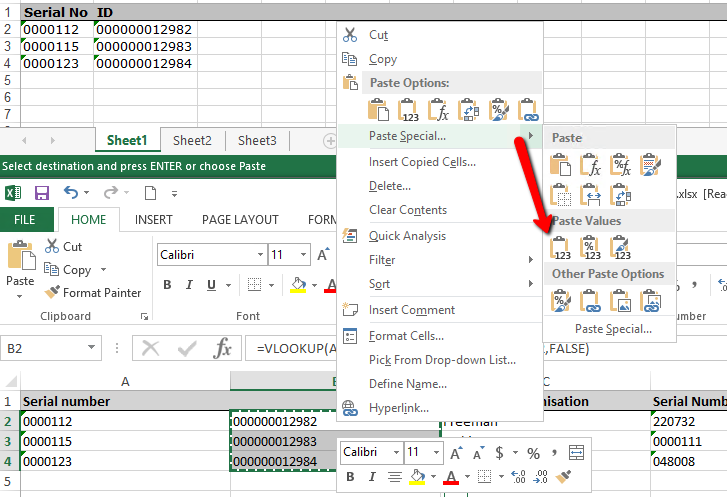Click add new sheet plus button

point(330,140)
